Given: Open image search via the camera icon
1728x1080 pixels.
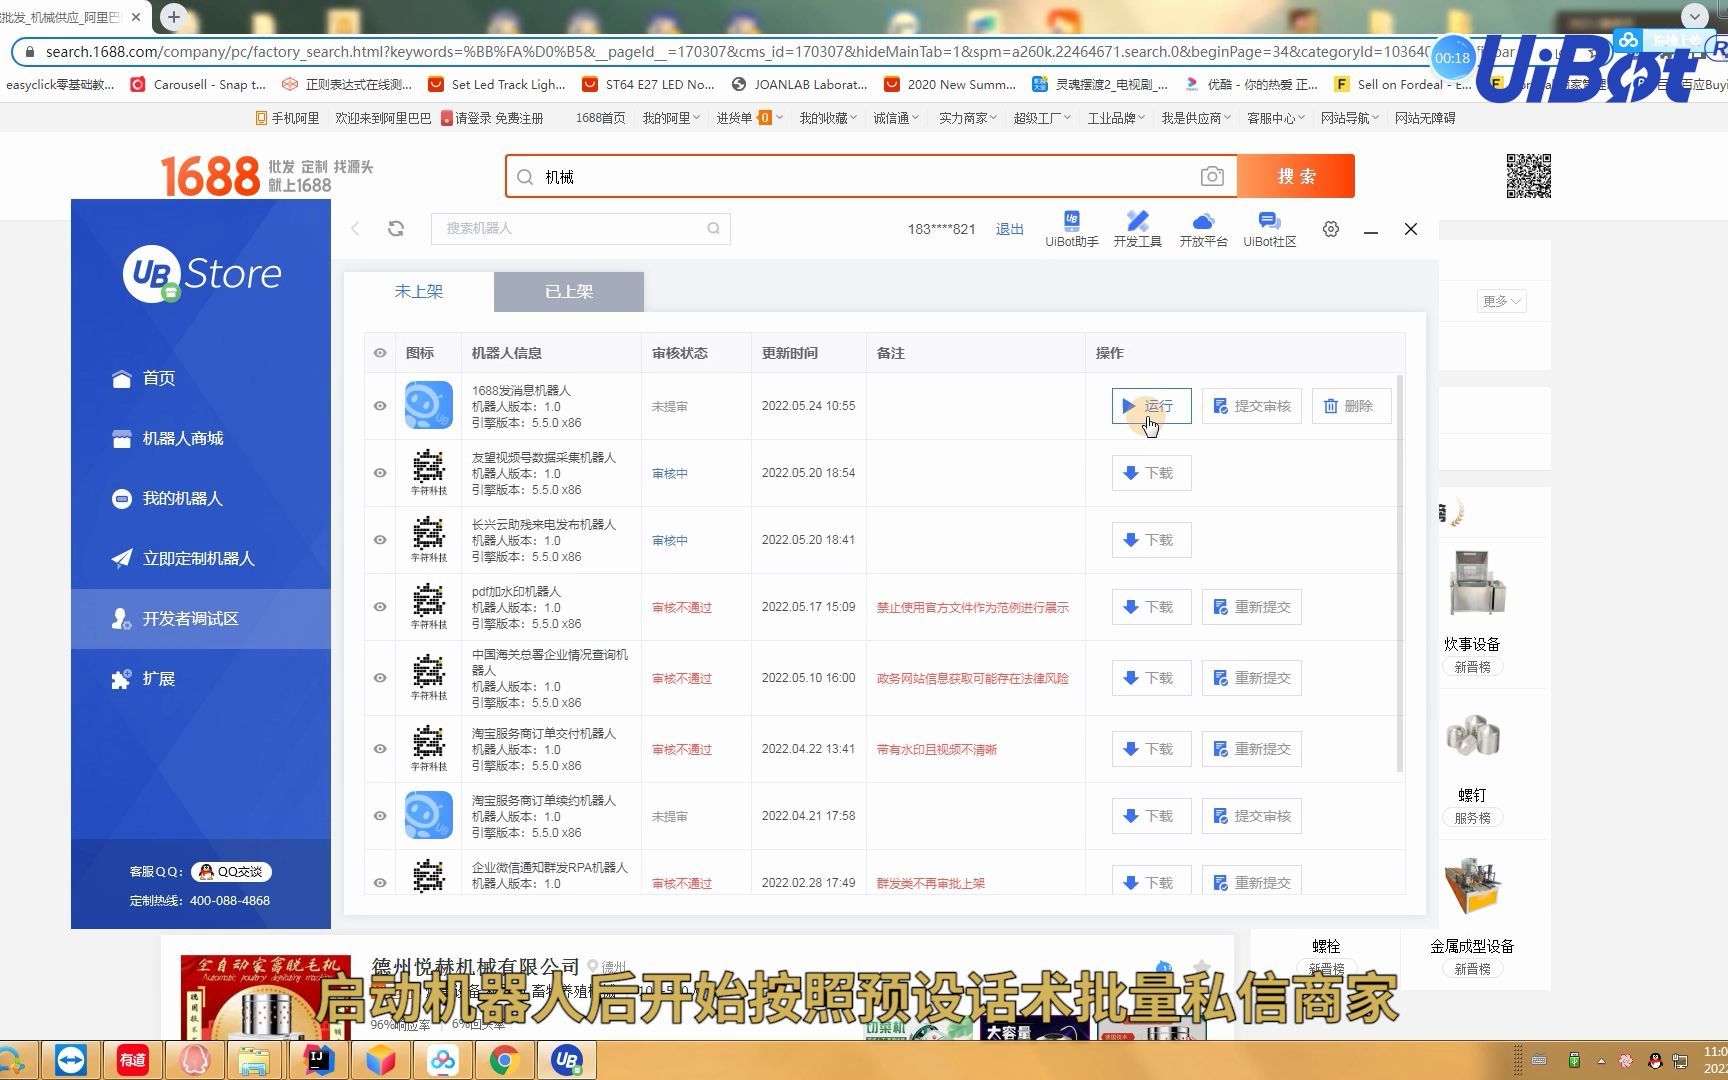Looking at the screenshot, I should pyautogui.click(x=1212, y=176).
